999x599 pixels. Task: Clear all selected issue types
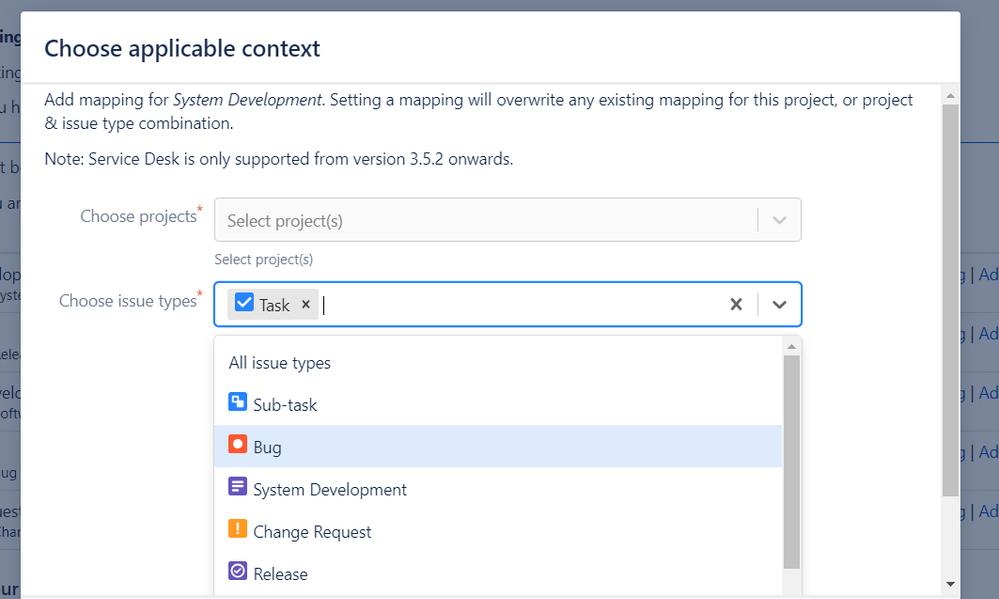point(736,304)
